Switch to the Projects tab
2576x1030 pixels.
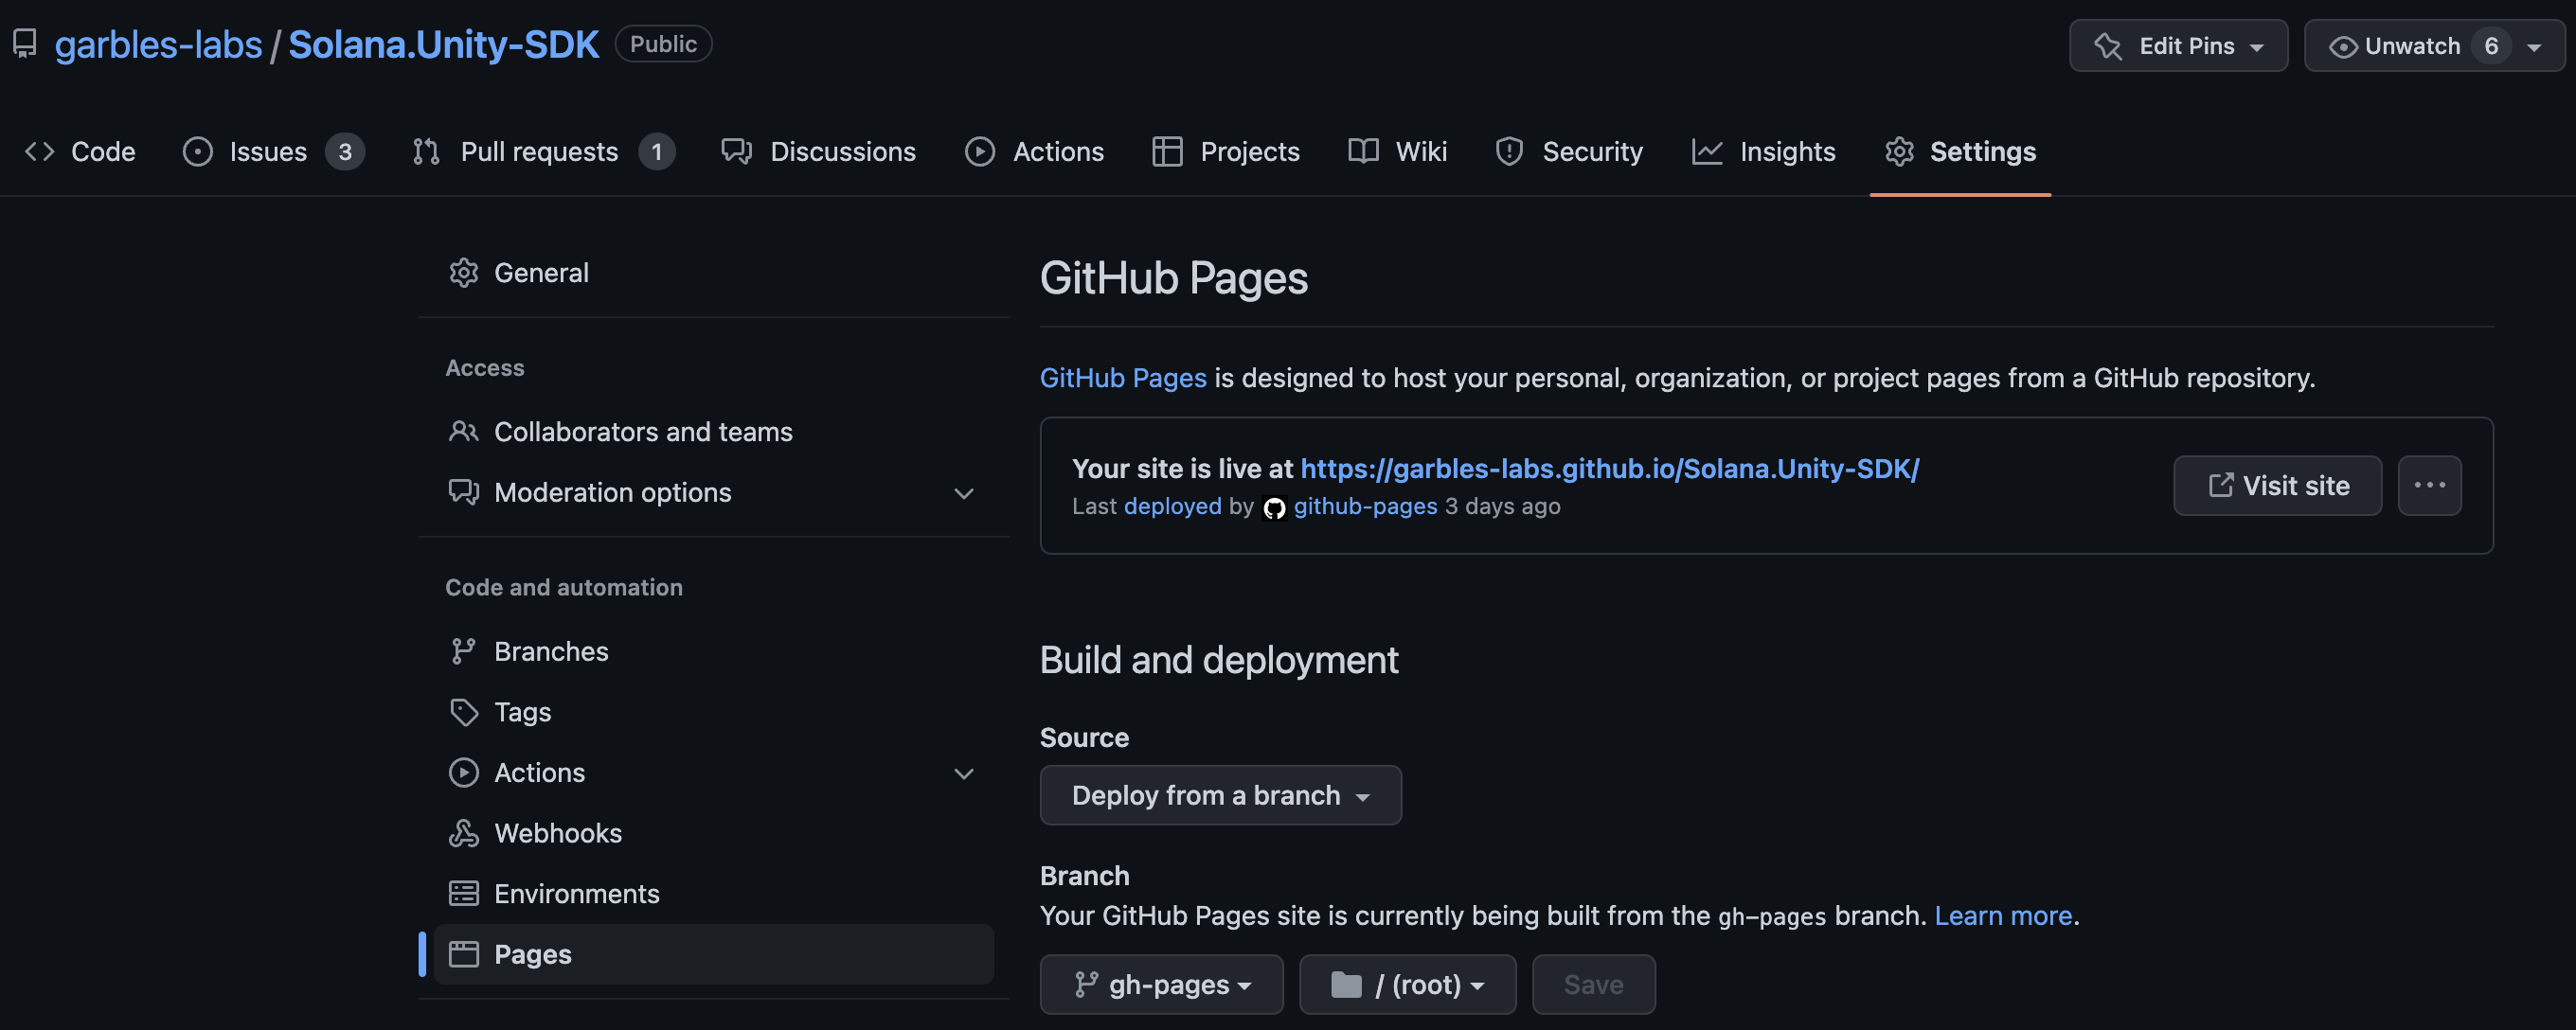tap(1225, 151)
